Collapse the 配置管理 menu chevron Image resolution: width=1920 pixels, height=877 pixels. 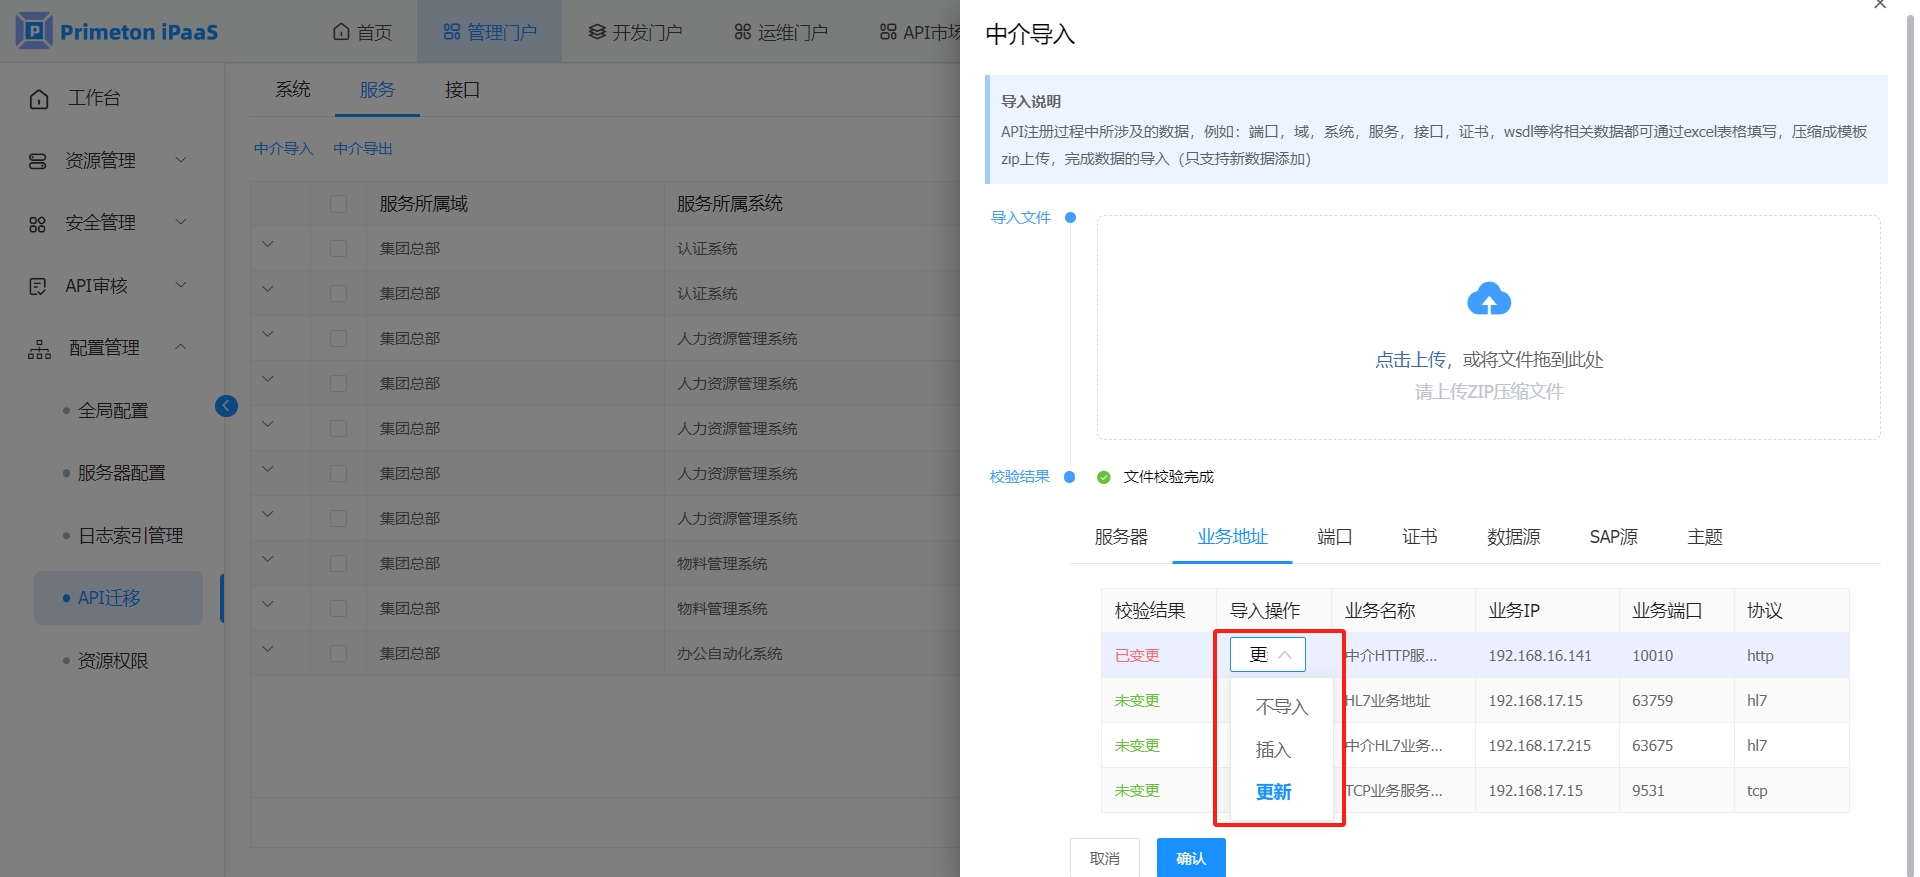coord(181,347)
